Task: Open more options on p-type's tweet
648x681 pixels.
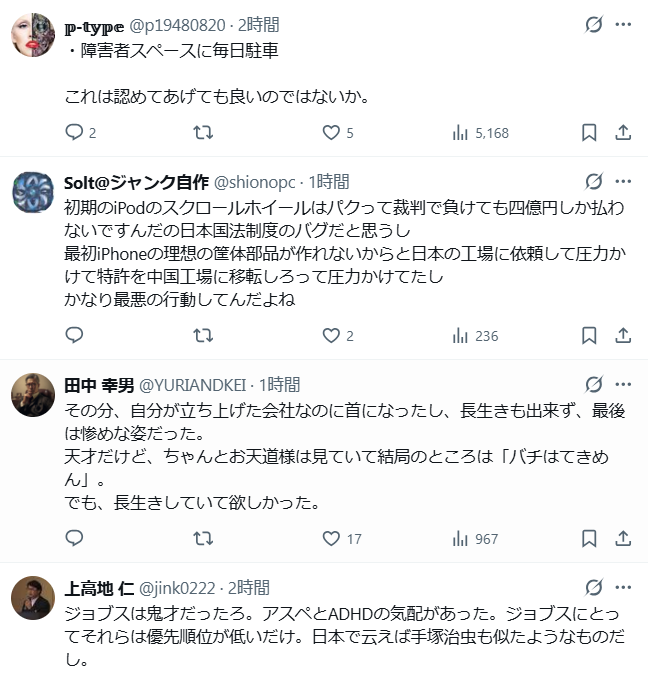Action: [622, 24]
